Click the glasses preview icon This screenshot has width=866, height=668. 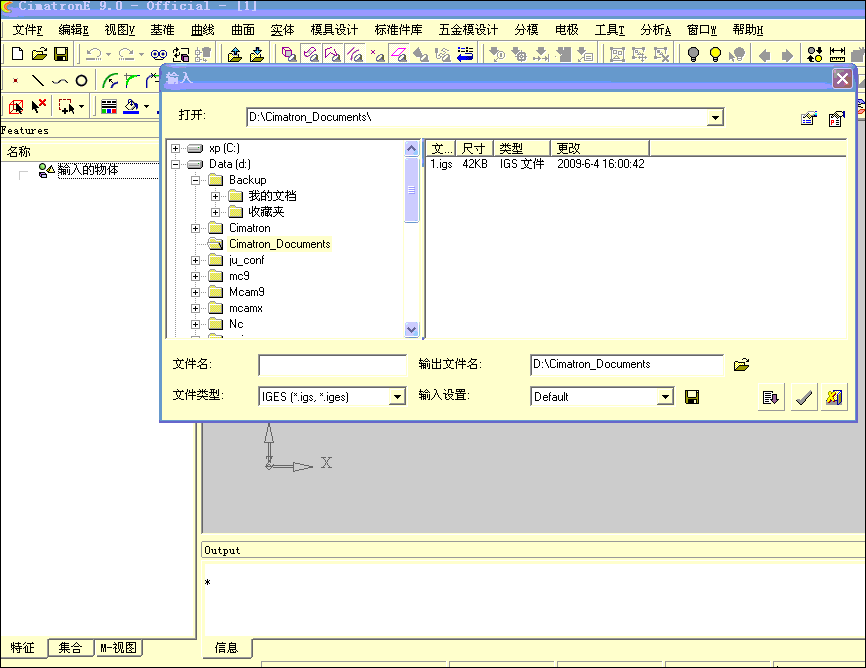click(x=159, y=54)
